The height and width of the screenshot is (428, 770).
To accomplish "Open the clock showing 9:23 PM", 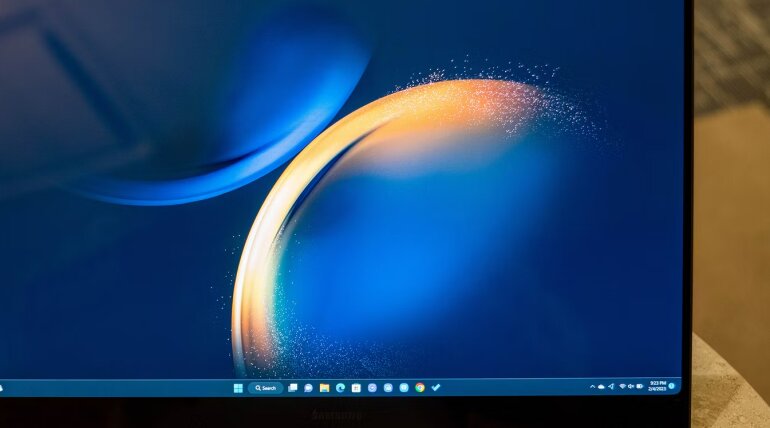I will coord(657,386).
